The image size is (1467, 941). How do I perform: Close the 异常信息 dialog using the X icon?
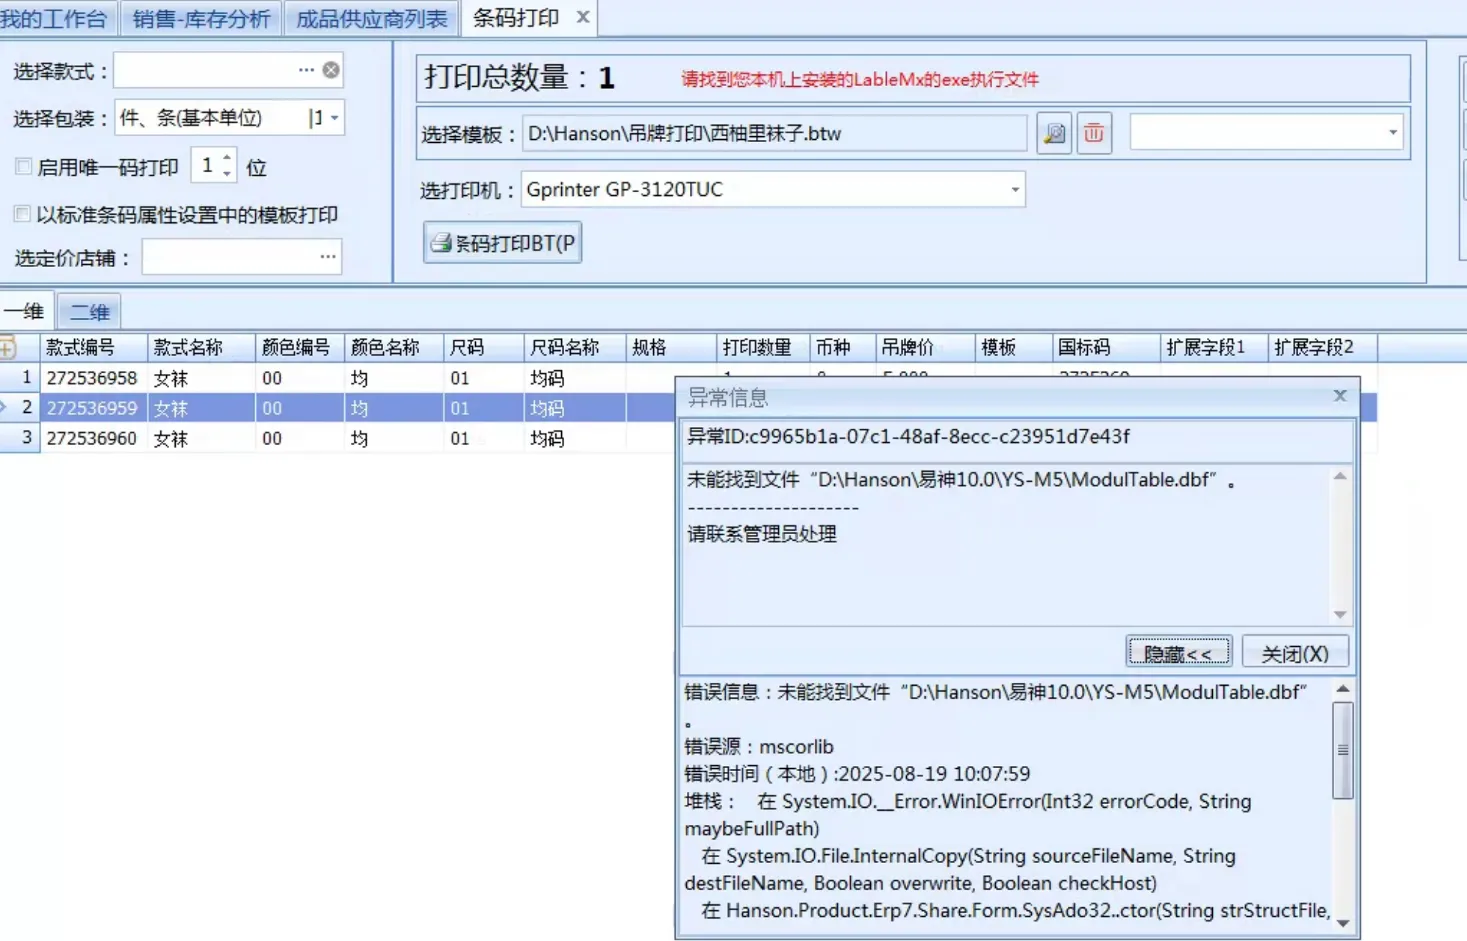click(x=1340, y=396)
